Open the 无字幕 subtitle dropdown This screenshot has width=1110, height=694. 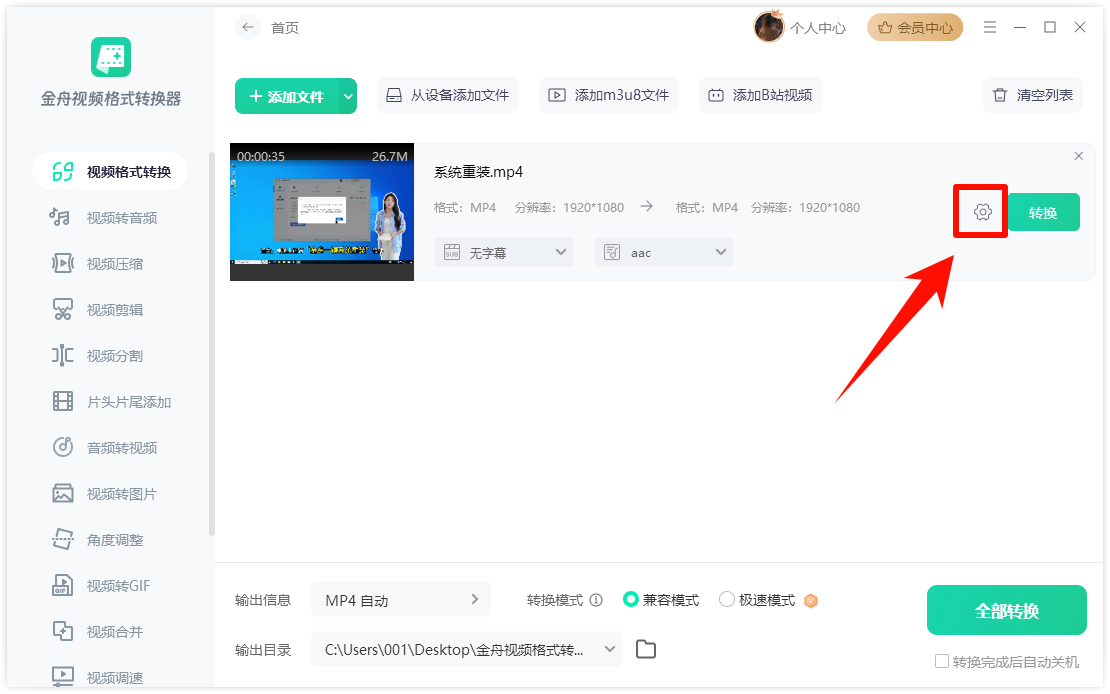coord(503,252)
